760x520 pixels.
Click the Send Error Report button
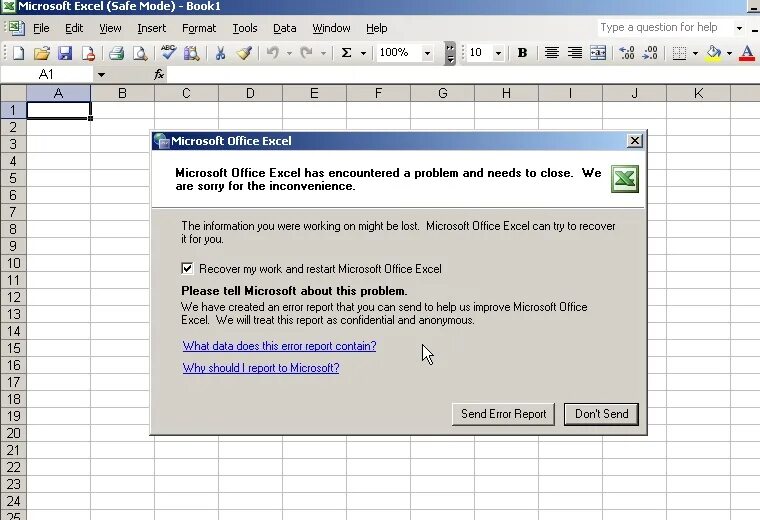point(503,414)
